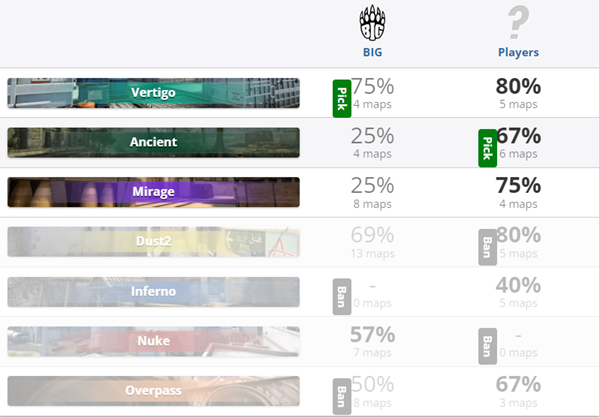The height and width of the screenshot is (418, 600).
Task: Click the gray Ban badge on Inferno row
Action: coord(342,297)
